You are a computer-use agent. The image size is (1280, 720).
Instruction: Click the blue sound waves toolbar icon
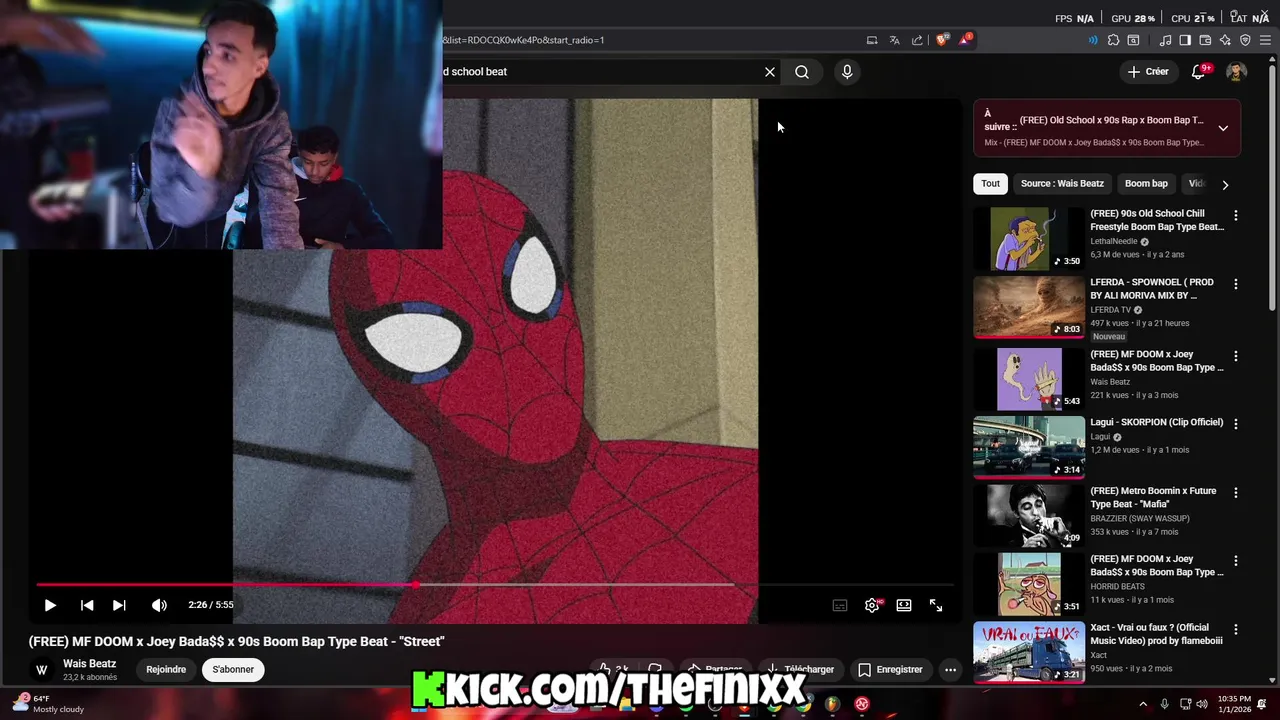pos(1092,40)
